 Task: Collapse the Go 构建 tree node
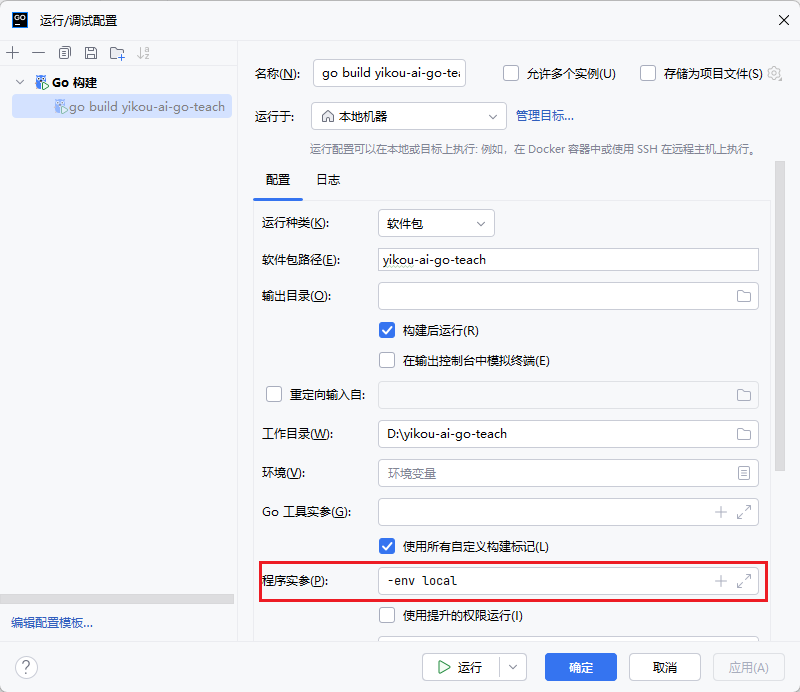20,82
